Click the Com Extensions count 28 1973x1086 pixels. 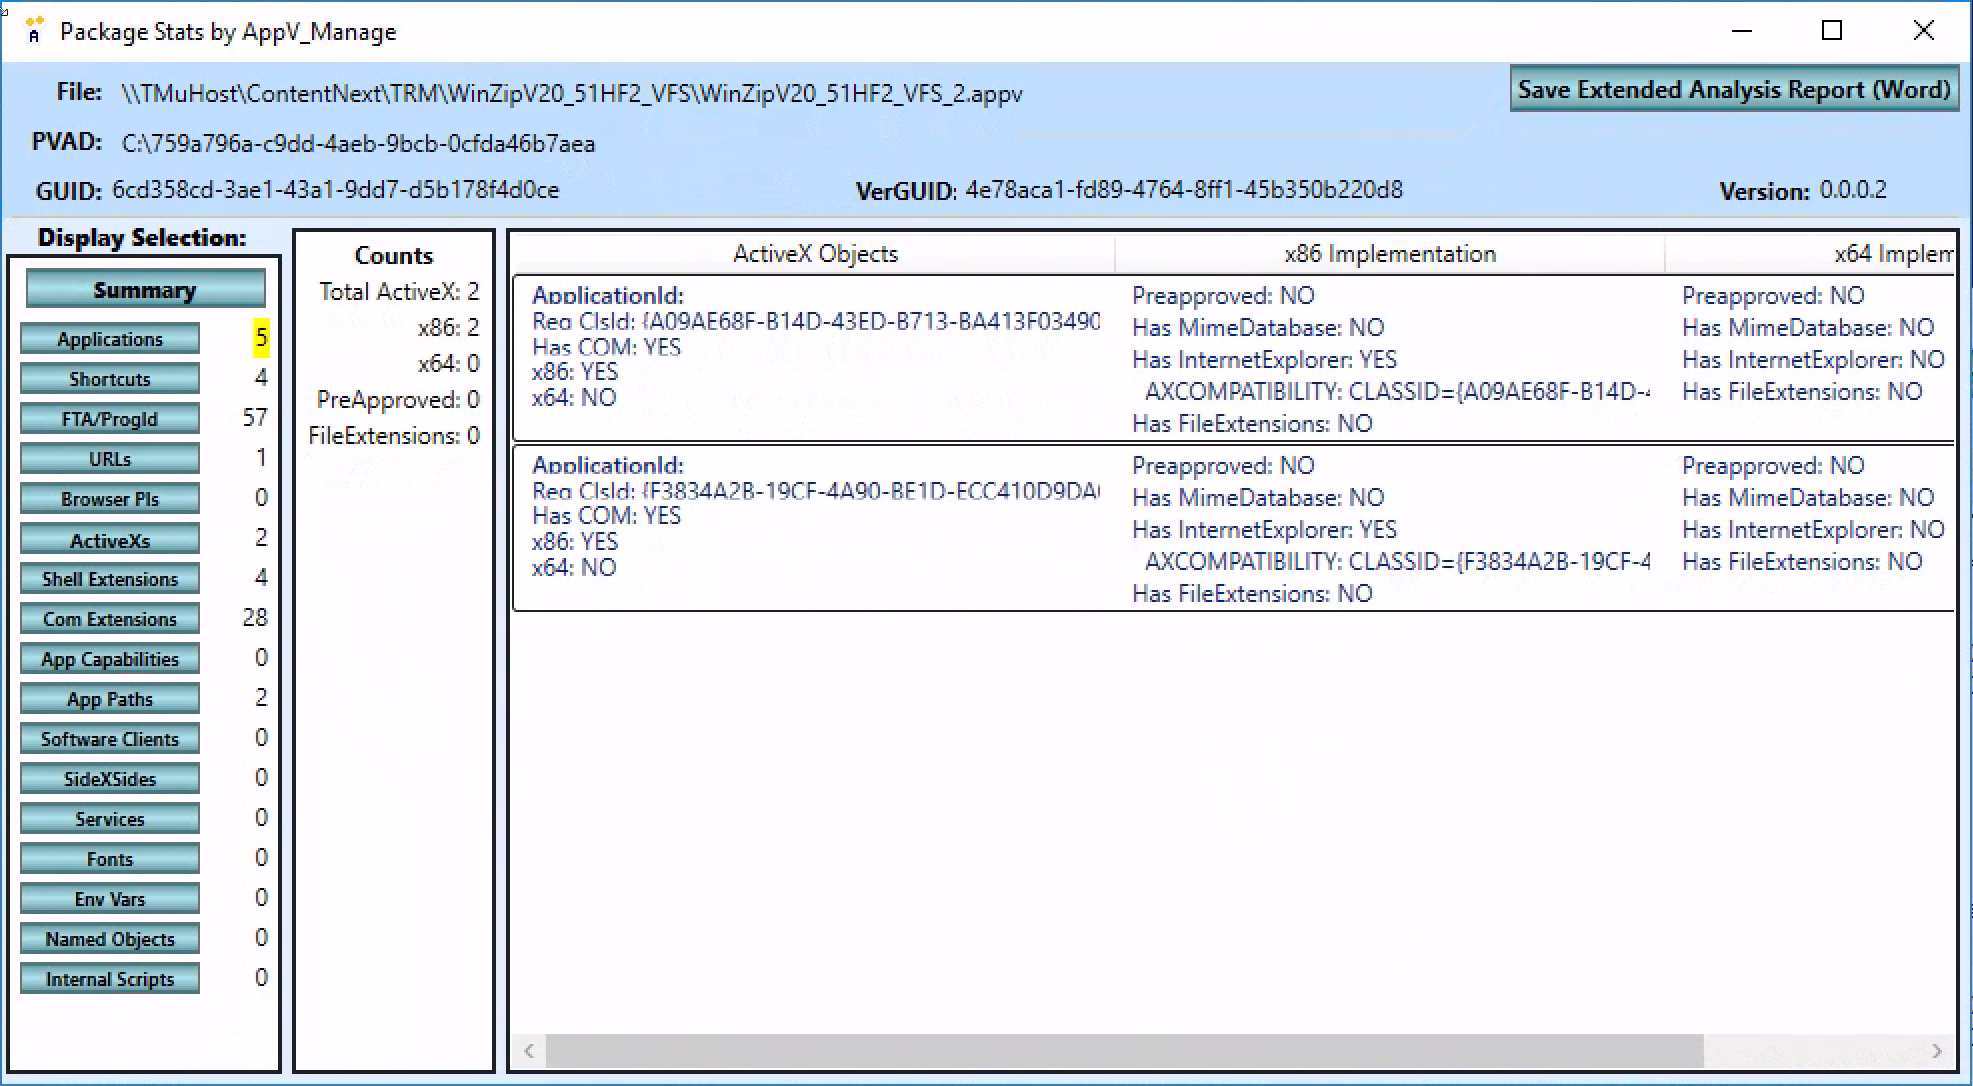(255, 618)
